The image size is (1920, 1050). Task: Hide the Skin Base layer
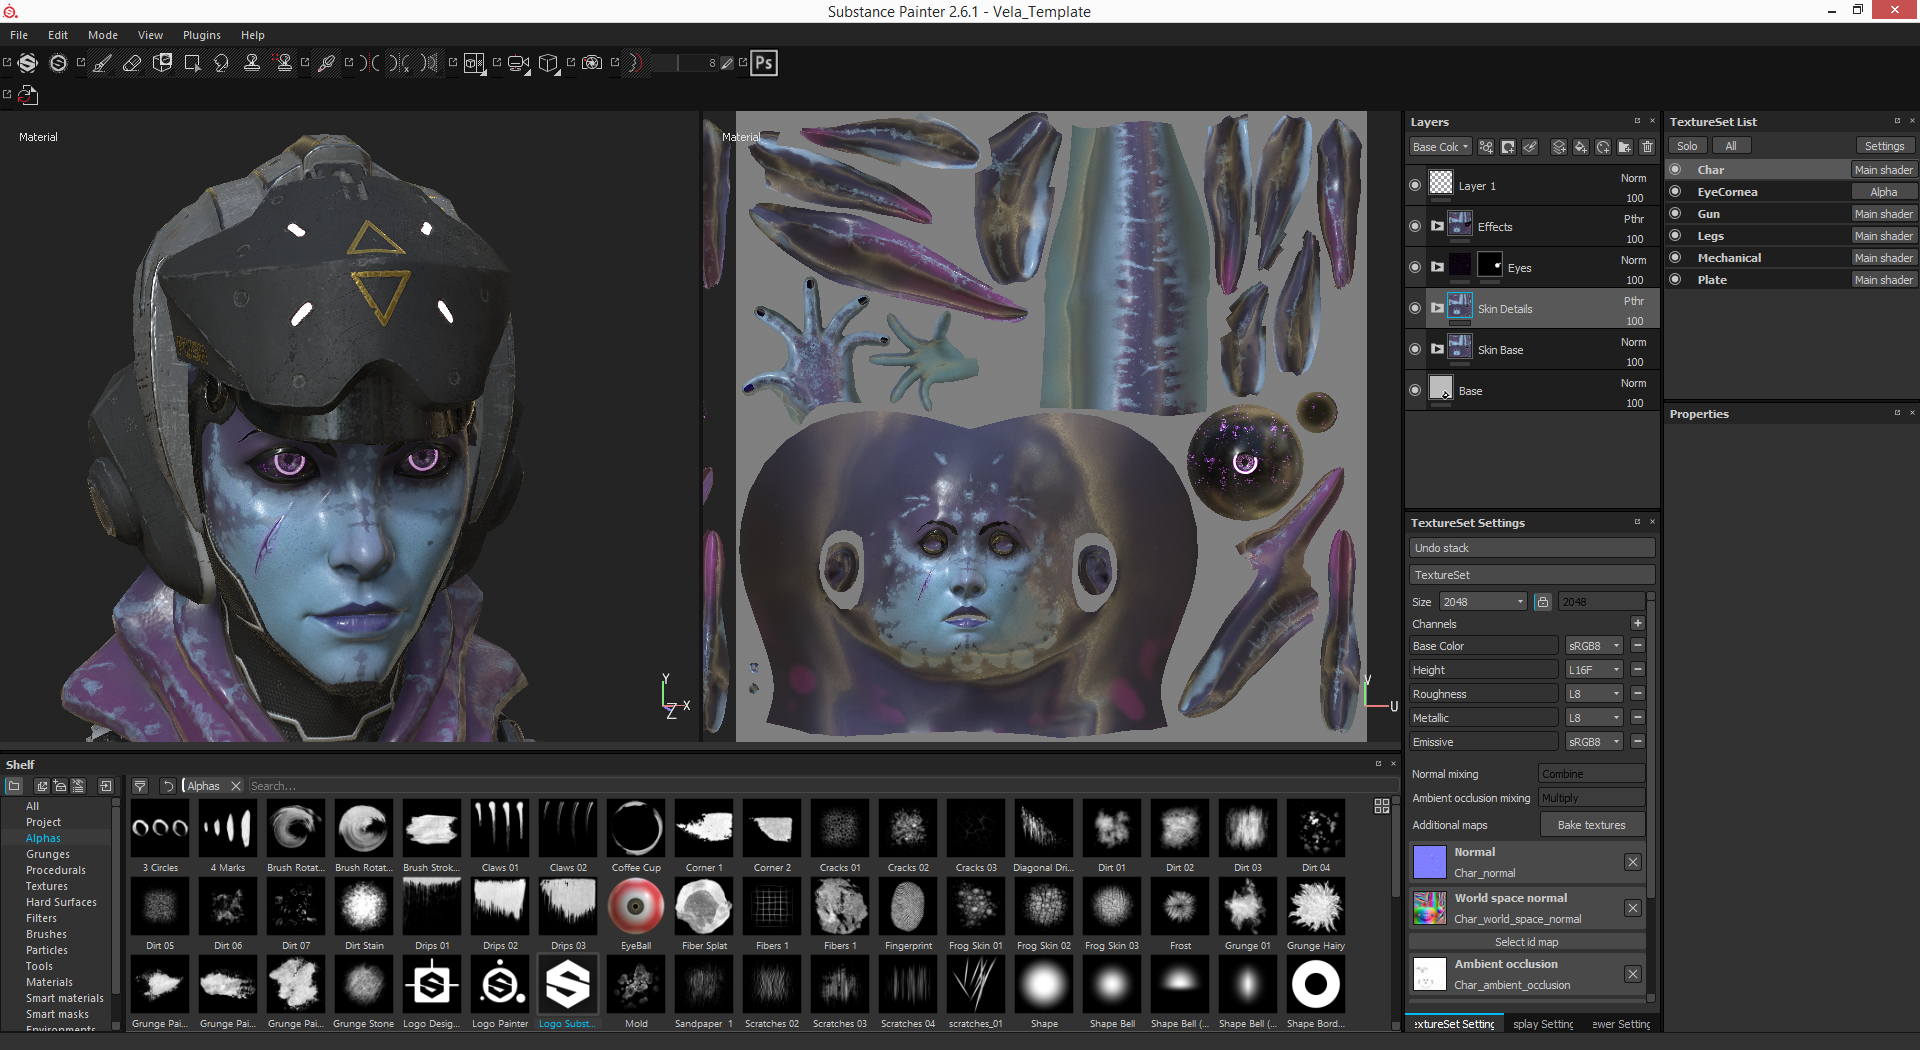click(1415, 349)
